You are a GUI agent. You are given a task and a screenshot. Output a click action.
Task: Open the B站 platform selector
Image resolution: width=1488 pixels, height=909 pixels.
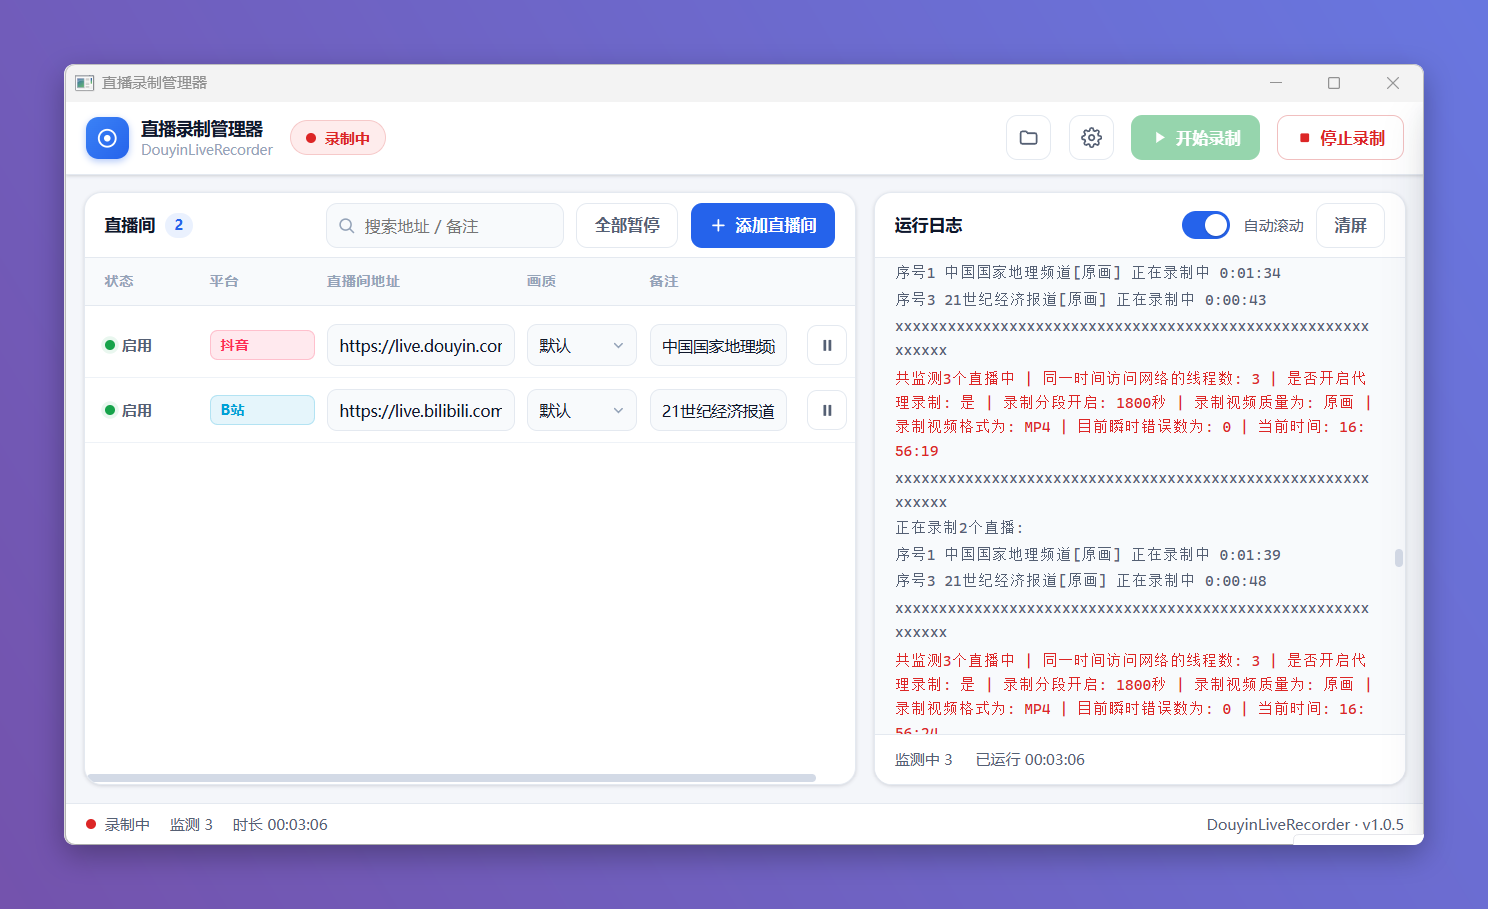pyautogui.click(x=262, y=410)
